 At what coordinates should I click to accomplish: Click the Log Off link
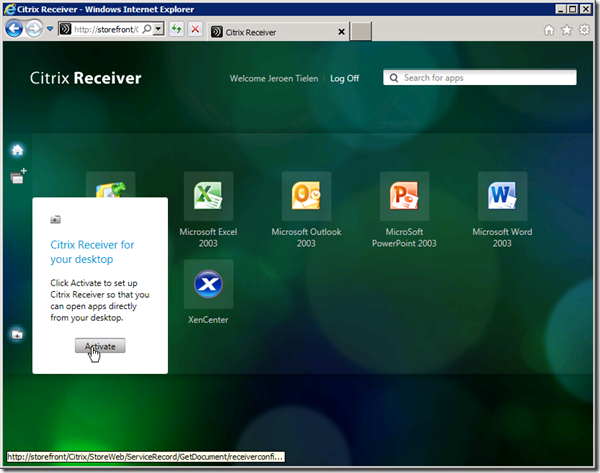point(344,78)
